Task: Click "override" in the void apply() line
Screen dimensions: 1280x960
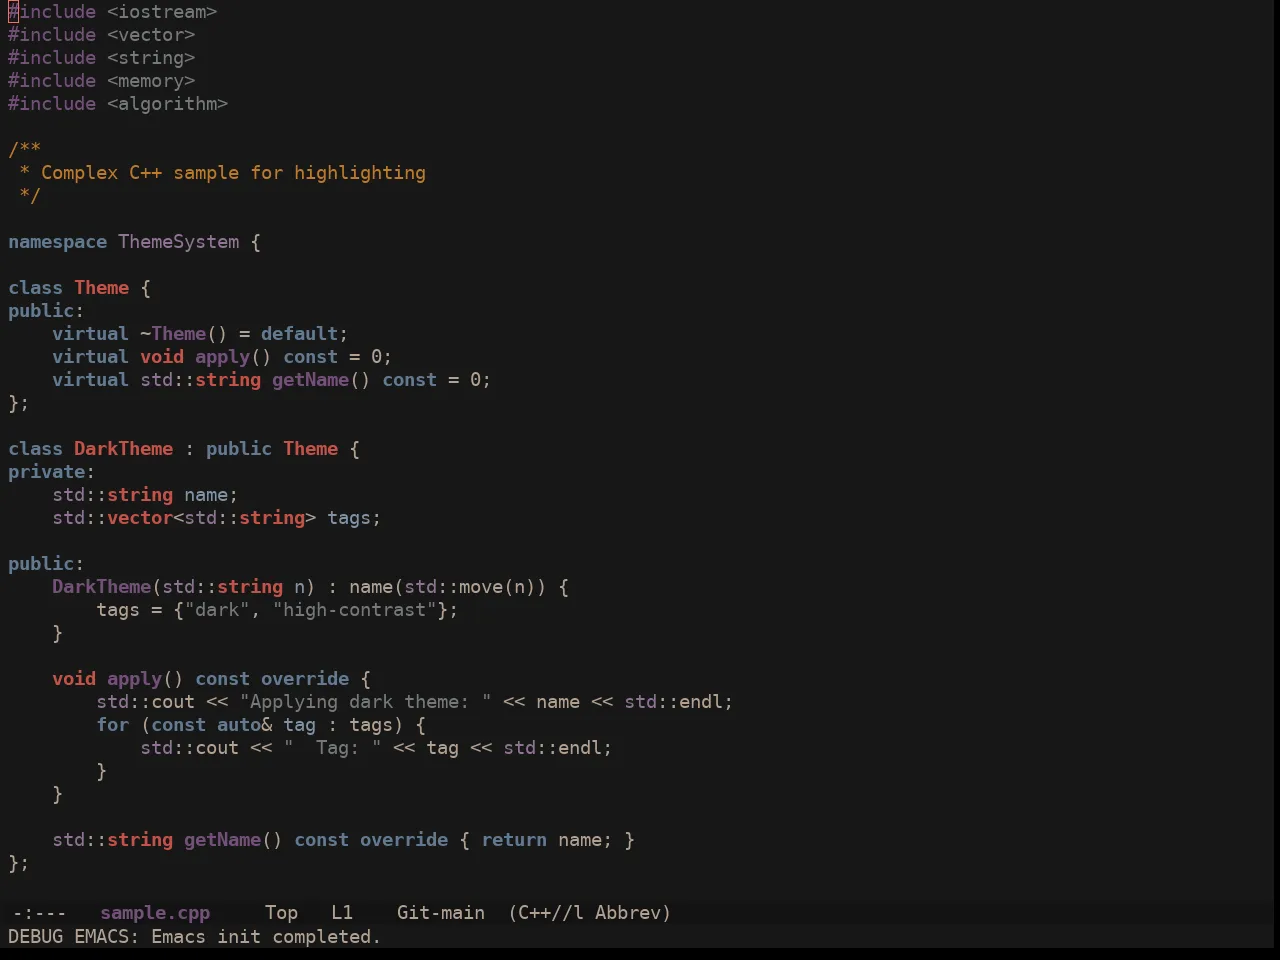Action: [305, 679]
